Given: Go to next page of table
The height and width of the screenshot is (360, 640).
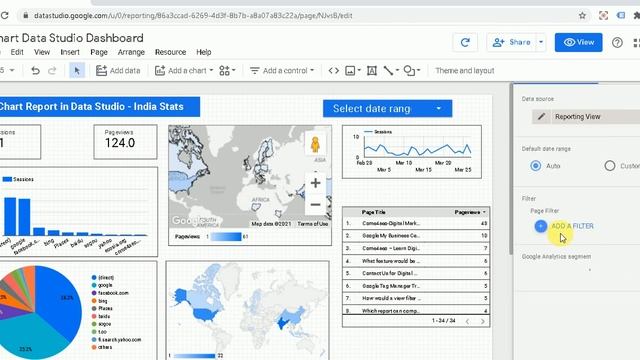Looking at the screenshot, I should [x=483, y=321].
